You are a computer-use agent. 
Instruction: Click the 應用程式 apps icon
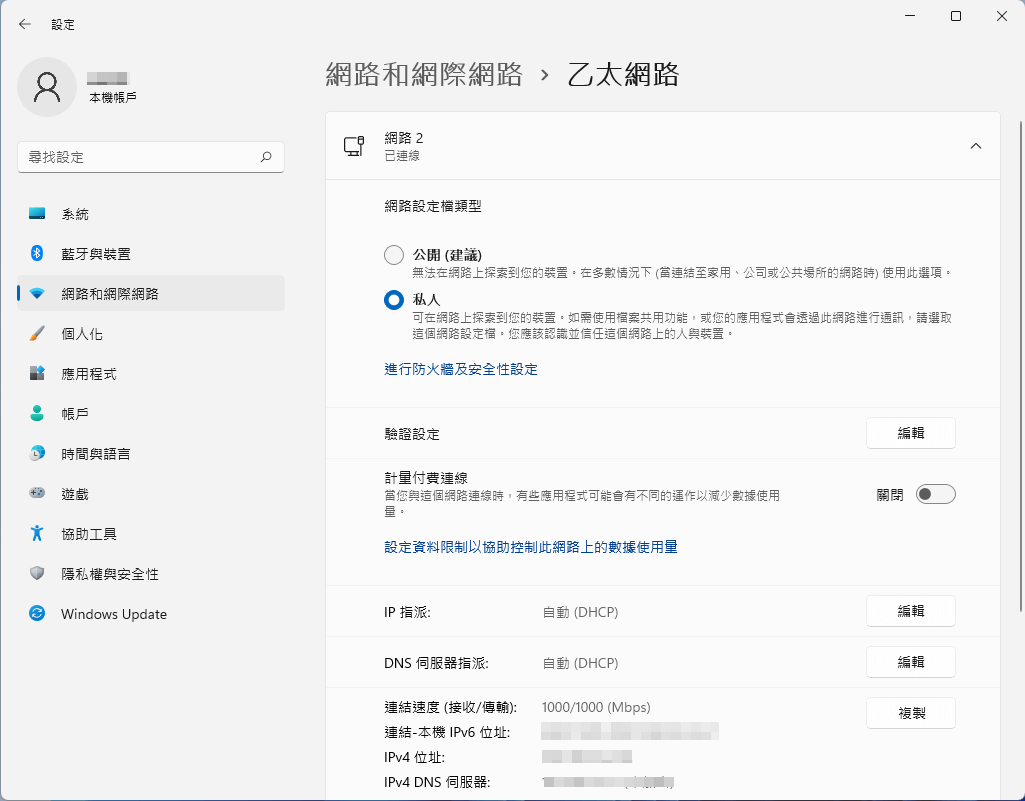(37, 374)
